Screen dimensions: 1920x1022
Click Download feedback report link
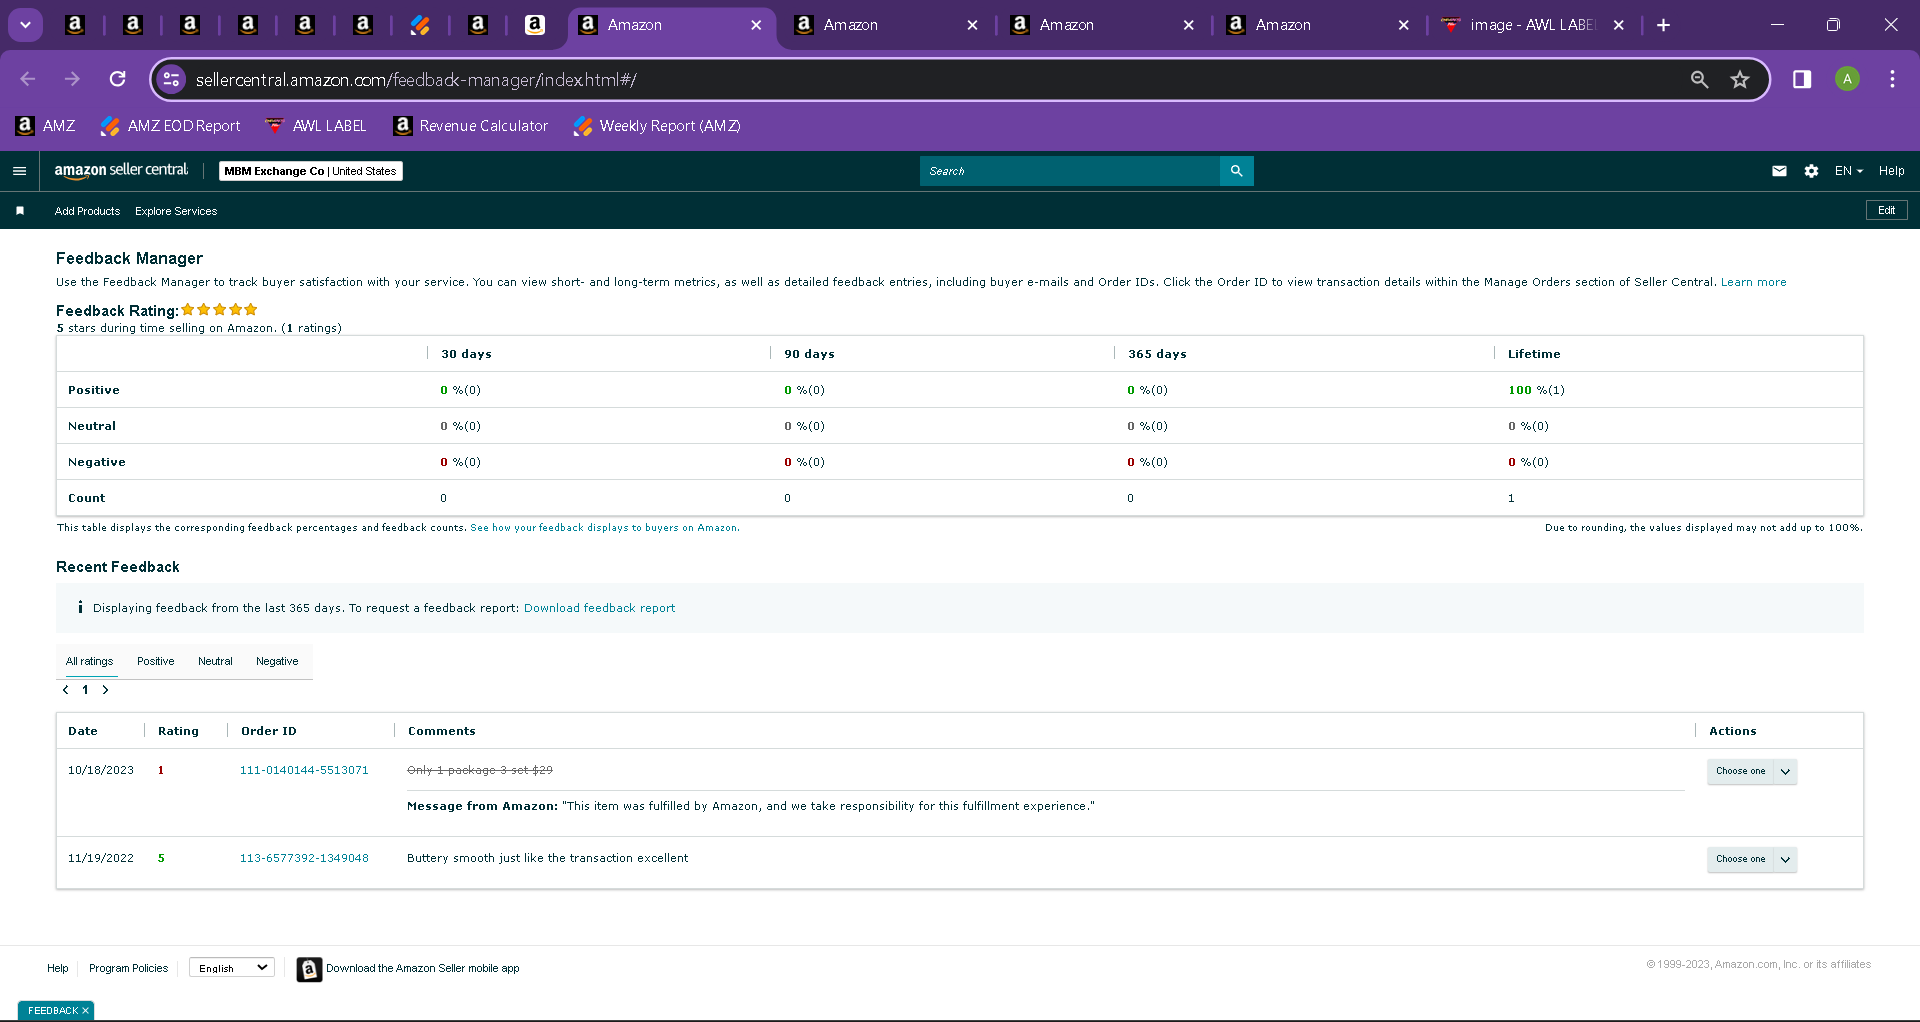(599, 608)
